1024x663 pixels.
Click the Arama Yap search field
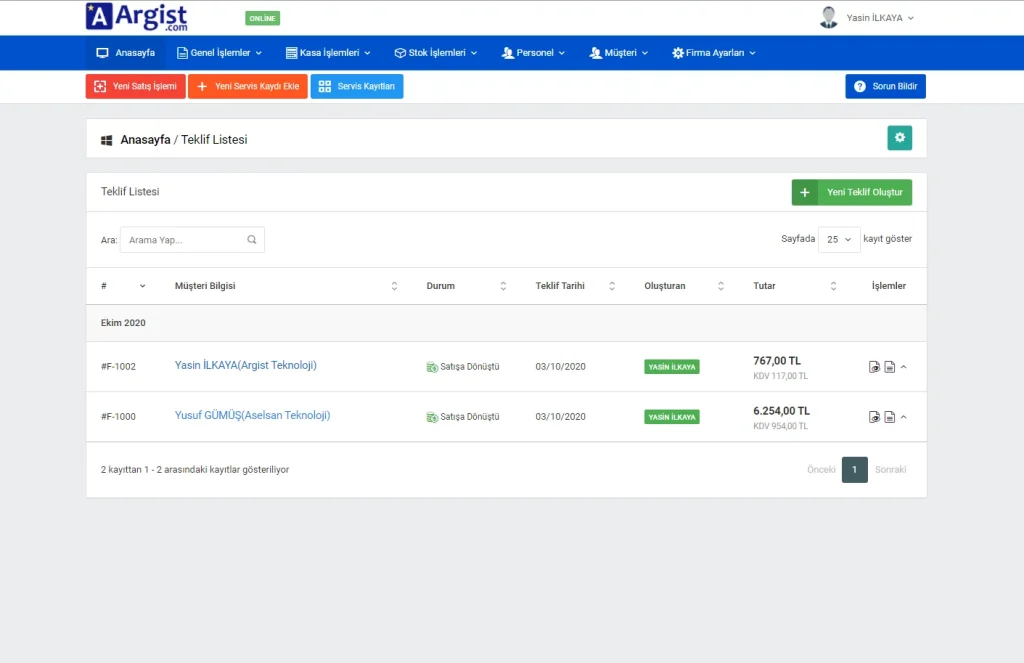click(x=184, y=240)
